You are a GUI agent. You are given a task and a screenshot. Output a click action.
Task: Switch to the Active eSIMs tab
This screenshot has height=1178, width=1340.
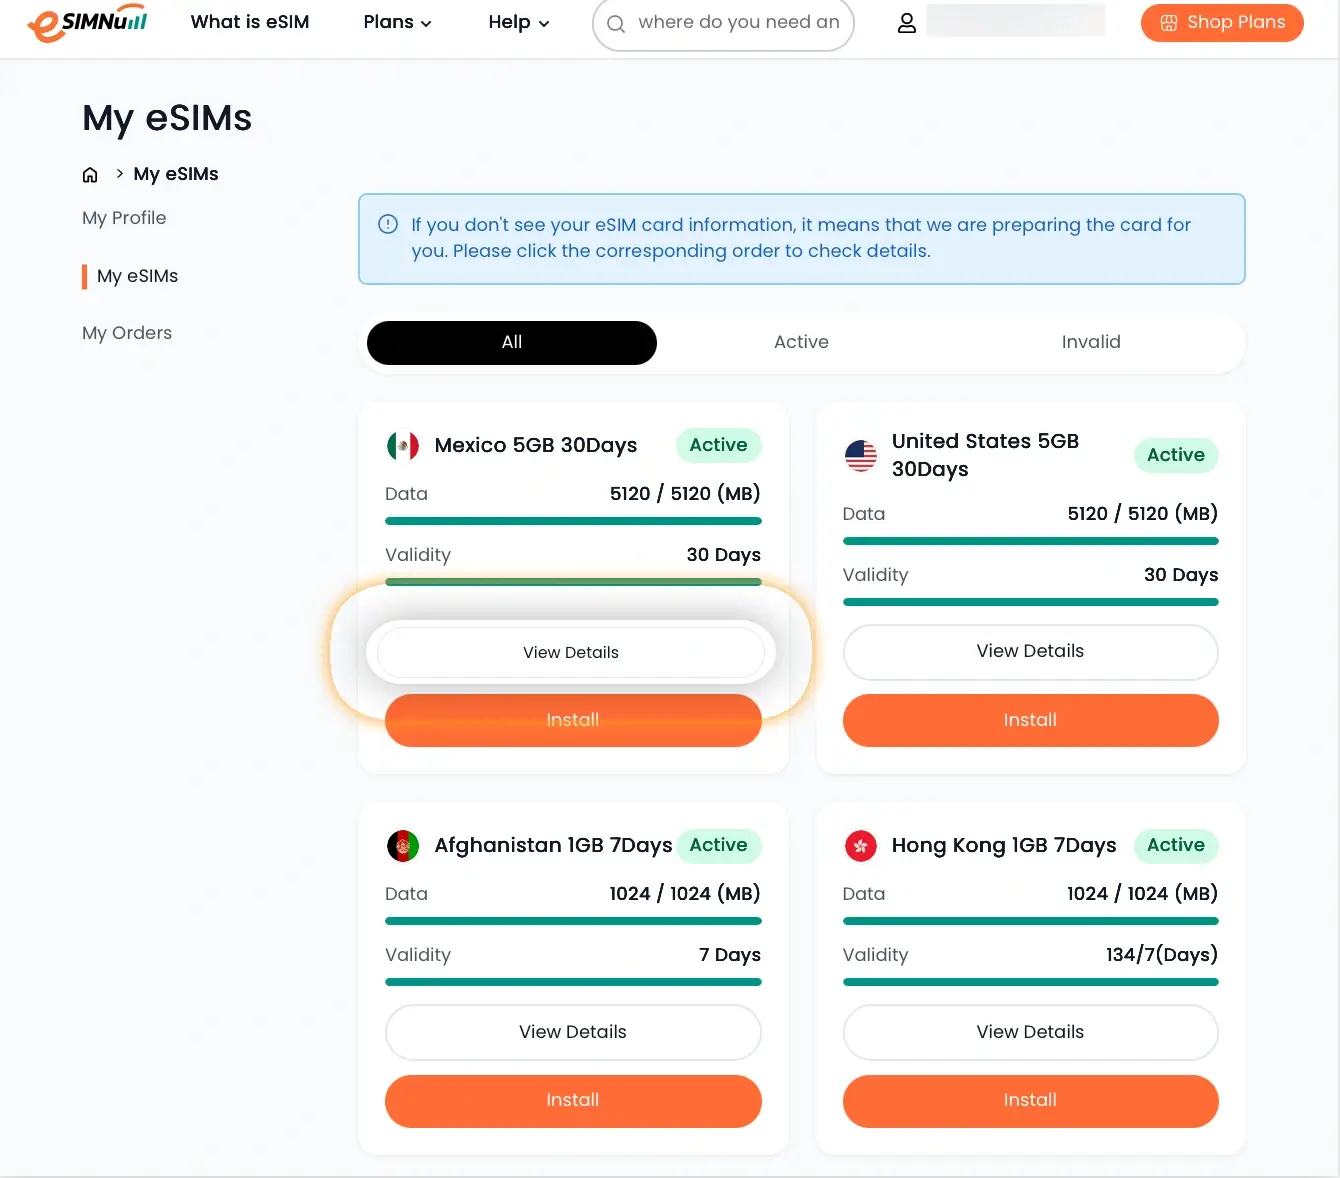click(801, 342)
